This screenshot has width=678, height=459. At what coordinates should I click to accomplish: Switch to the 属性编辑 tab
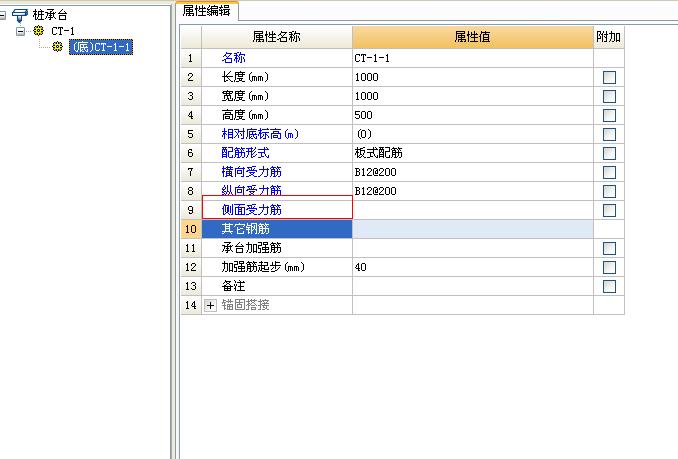[x=206, y=10]
